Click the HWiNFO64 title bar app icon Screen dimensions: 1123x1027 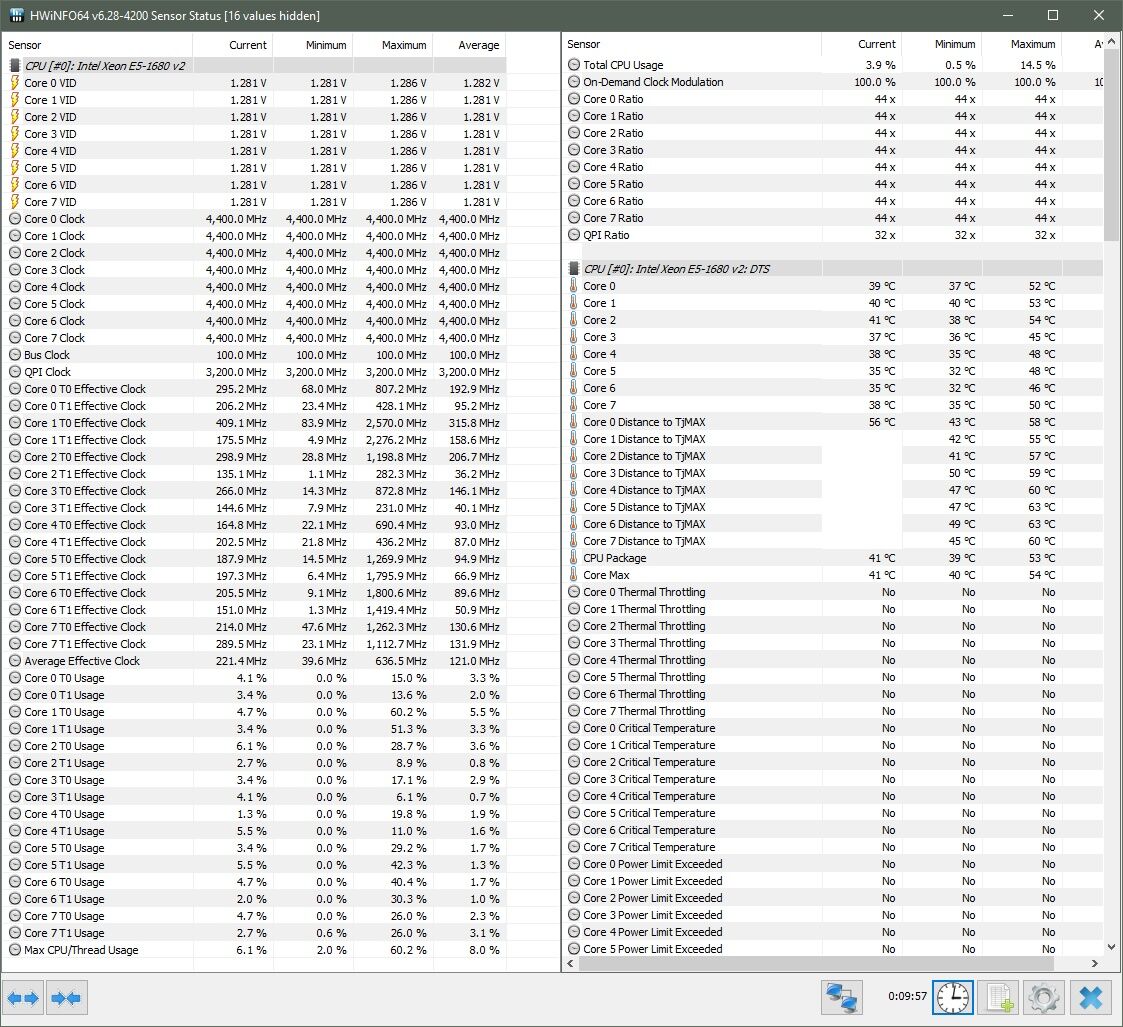pyautogui.click(x=17, y=15)
